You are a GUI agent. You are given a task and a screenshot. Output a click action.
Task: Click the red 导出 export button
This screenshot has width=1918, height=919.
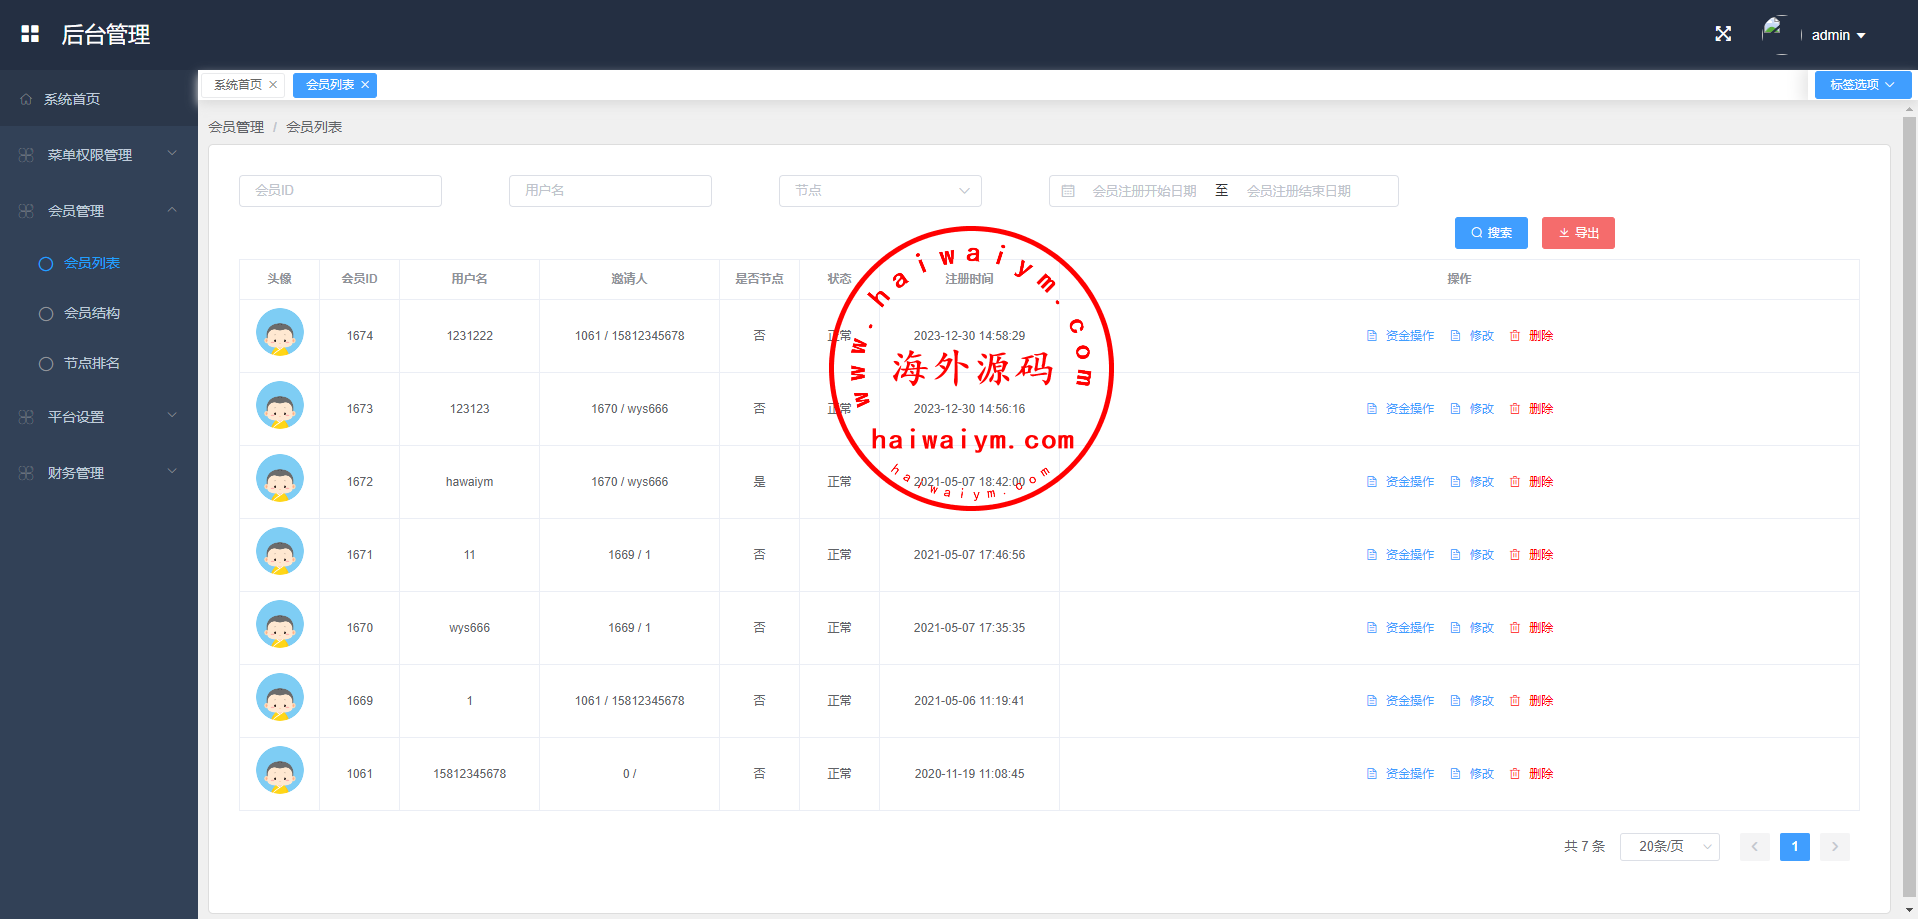pos(1578,233)
